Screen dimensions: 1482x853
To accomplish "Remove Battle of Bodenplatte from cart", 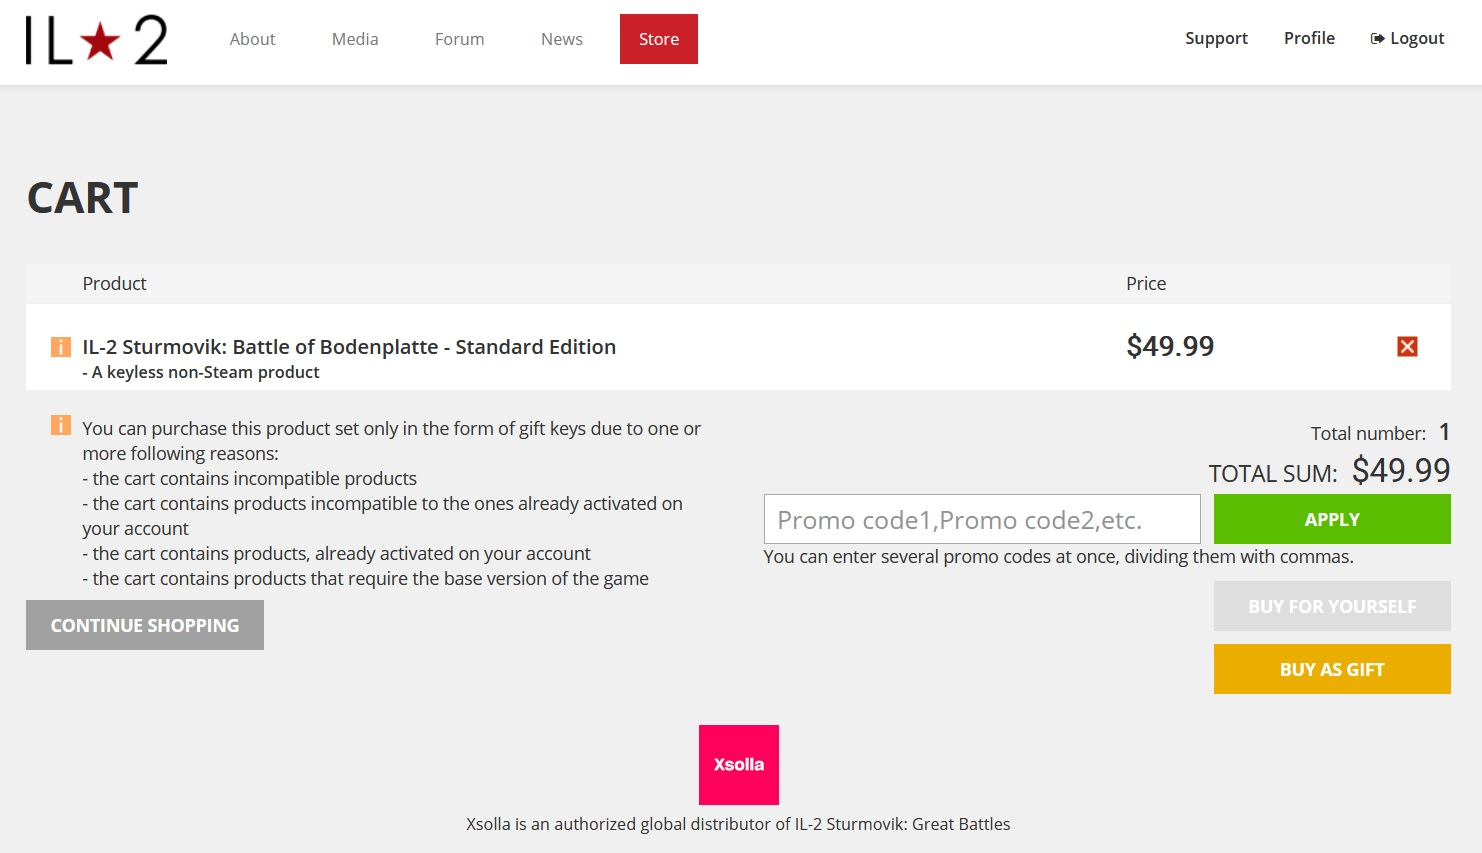I will (x=1407, y=346).
